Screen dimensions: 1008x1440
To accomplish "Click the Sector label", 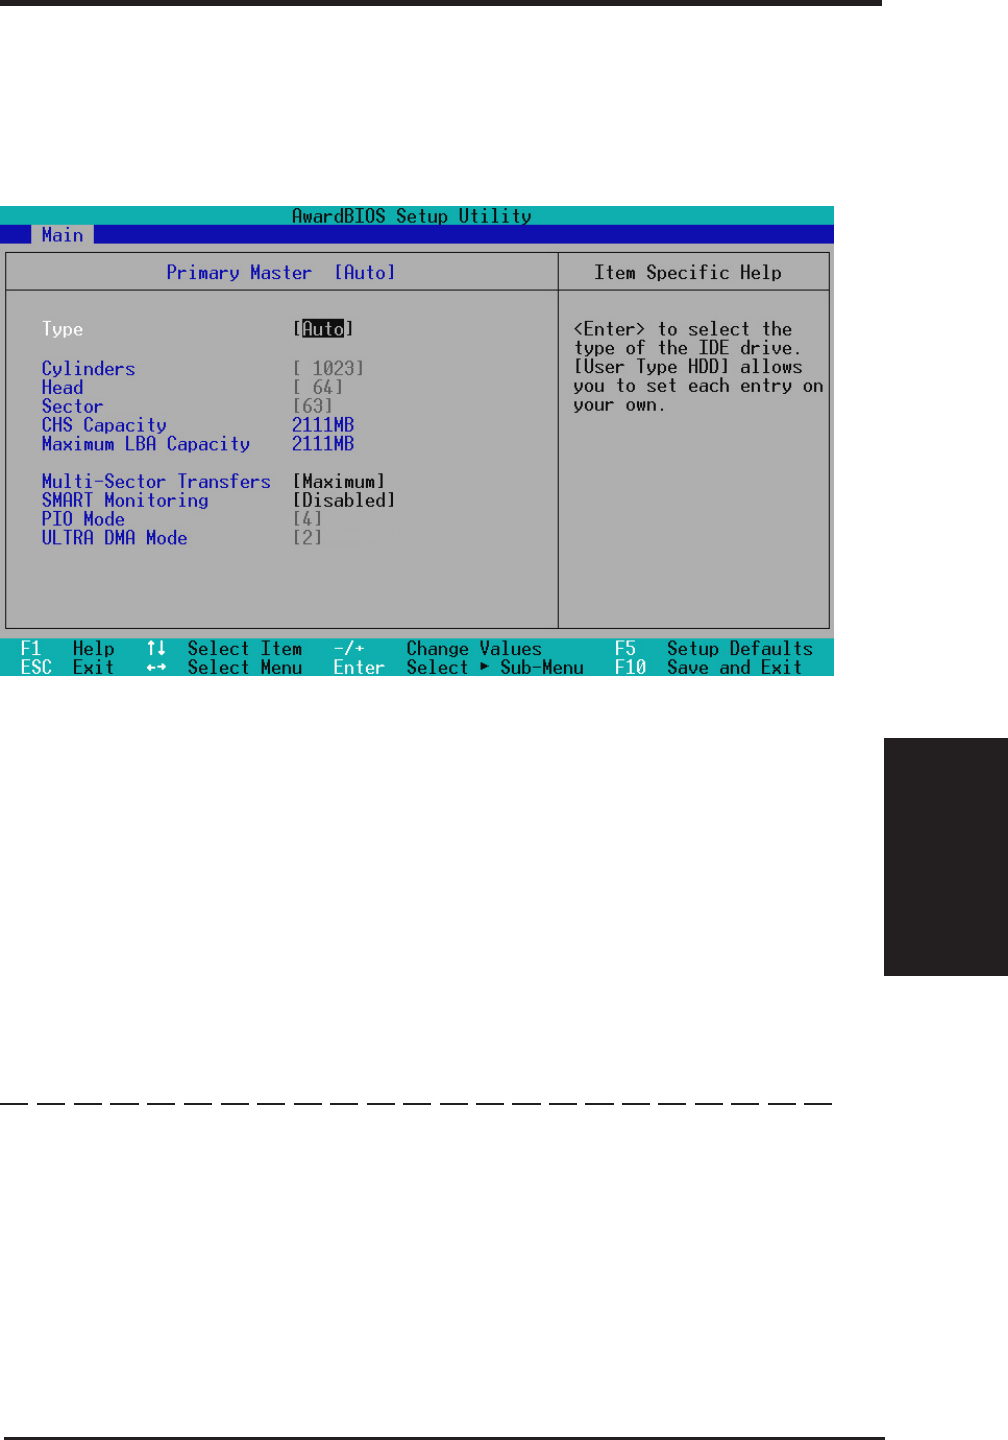I will pos(72,406).
